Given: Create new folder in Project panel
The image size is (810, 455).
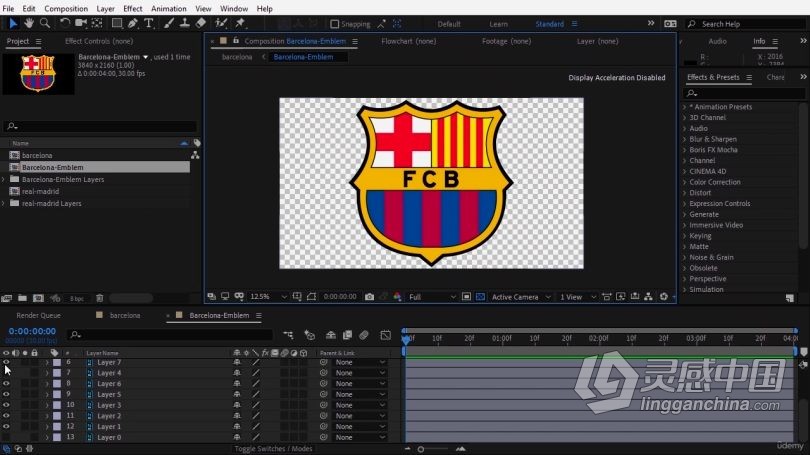Looking at the screenshot, I should (x=22, y=299).
